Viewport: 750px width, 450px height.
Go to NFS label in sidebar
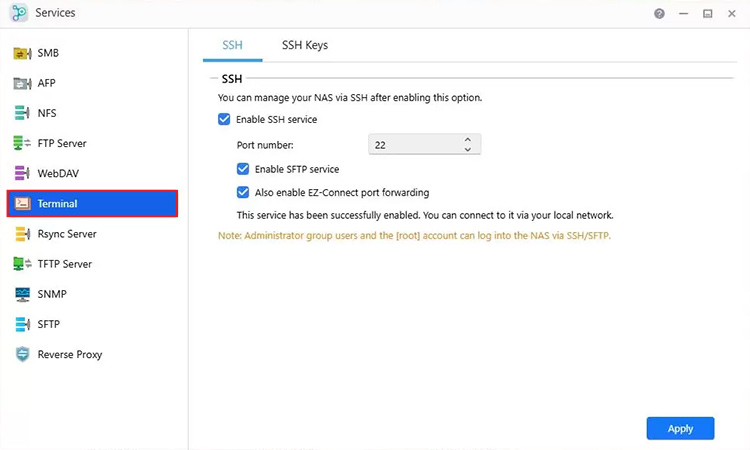click(x=47, y=113)
